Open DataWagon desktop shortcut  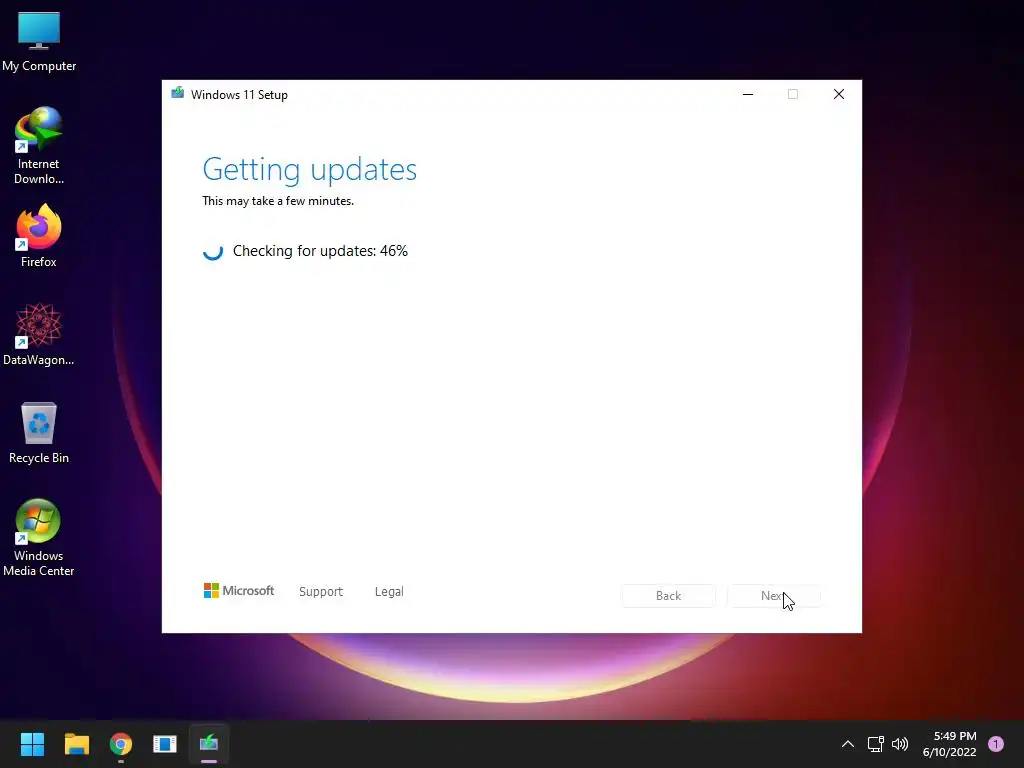(x=39, y=334)
